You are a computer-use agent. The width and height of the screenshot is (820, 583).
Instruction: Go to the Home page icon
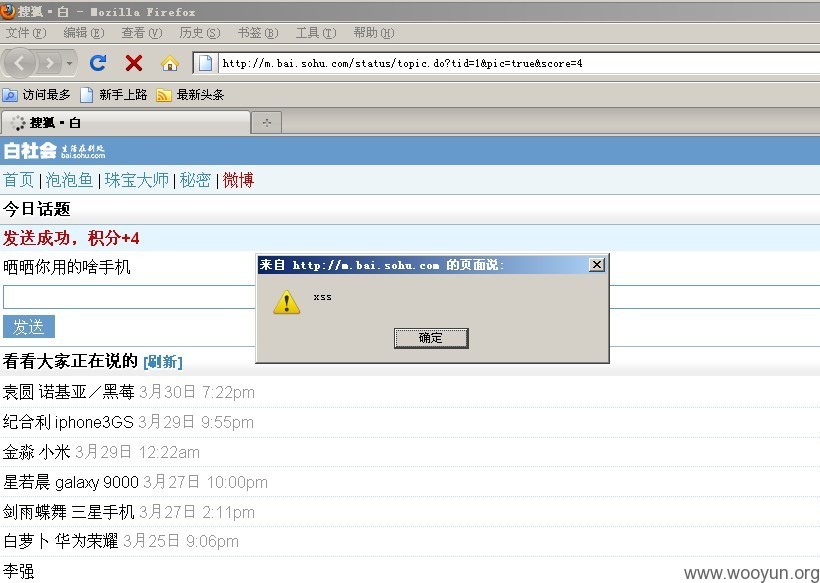[x=169, y=63]
